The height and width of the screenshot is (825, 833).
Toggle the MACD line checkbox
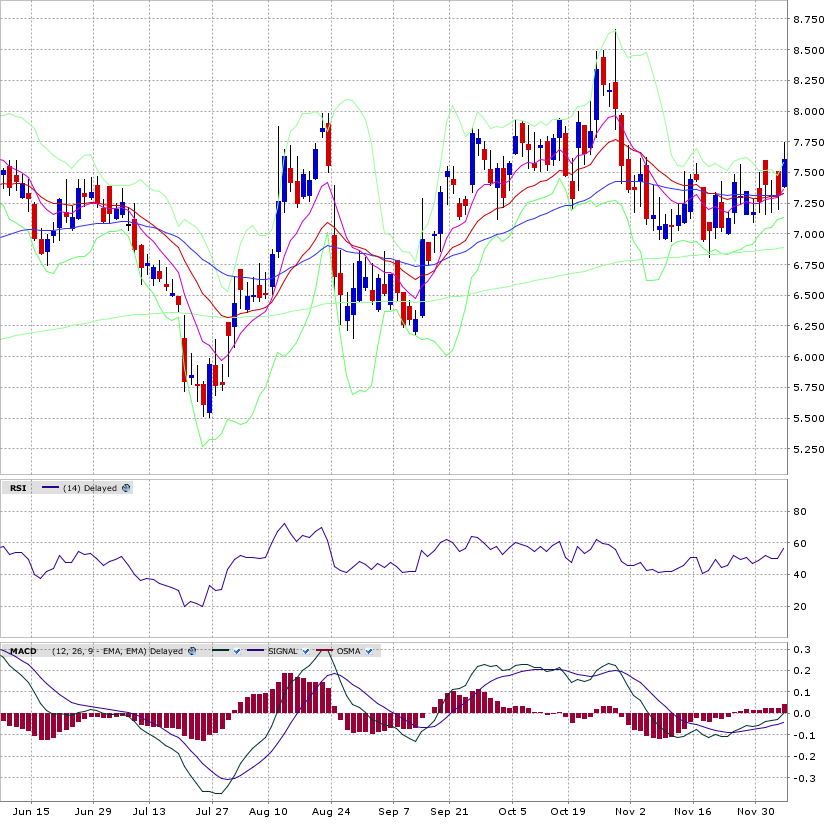tap(237, 651)
